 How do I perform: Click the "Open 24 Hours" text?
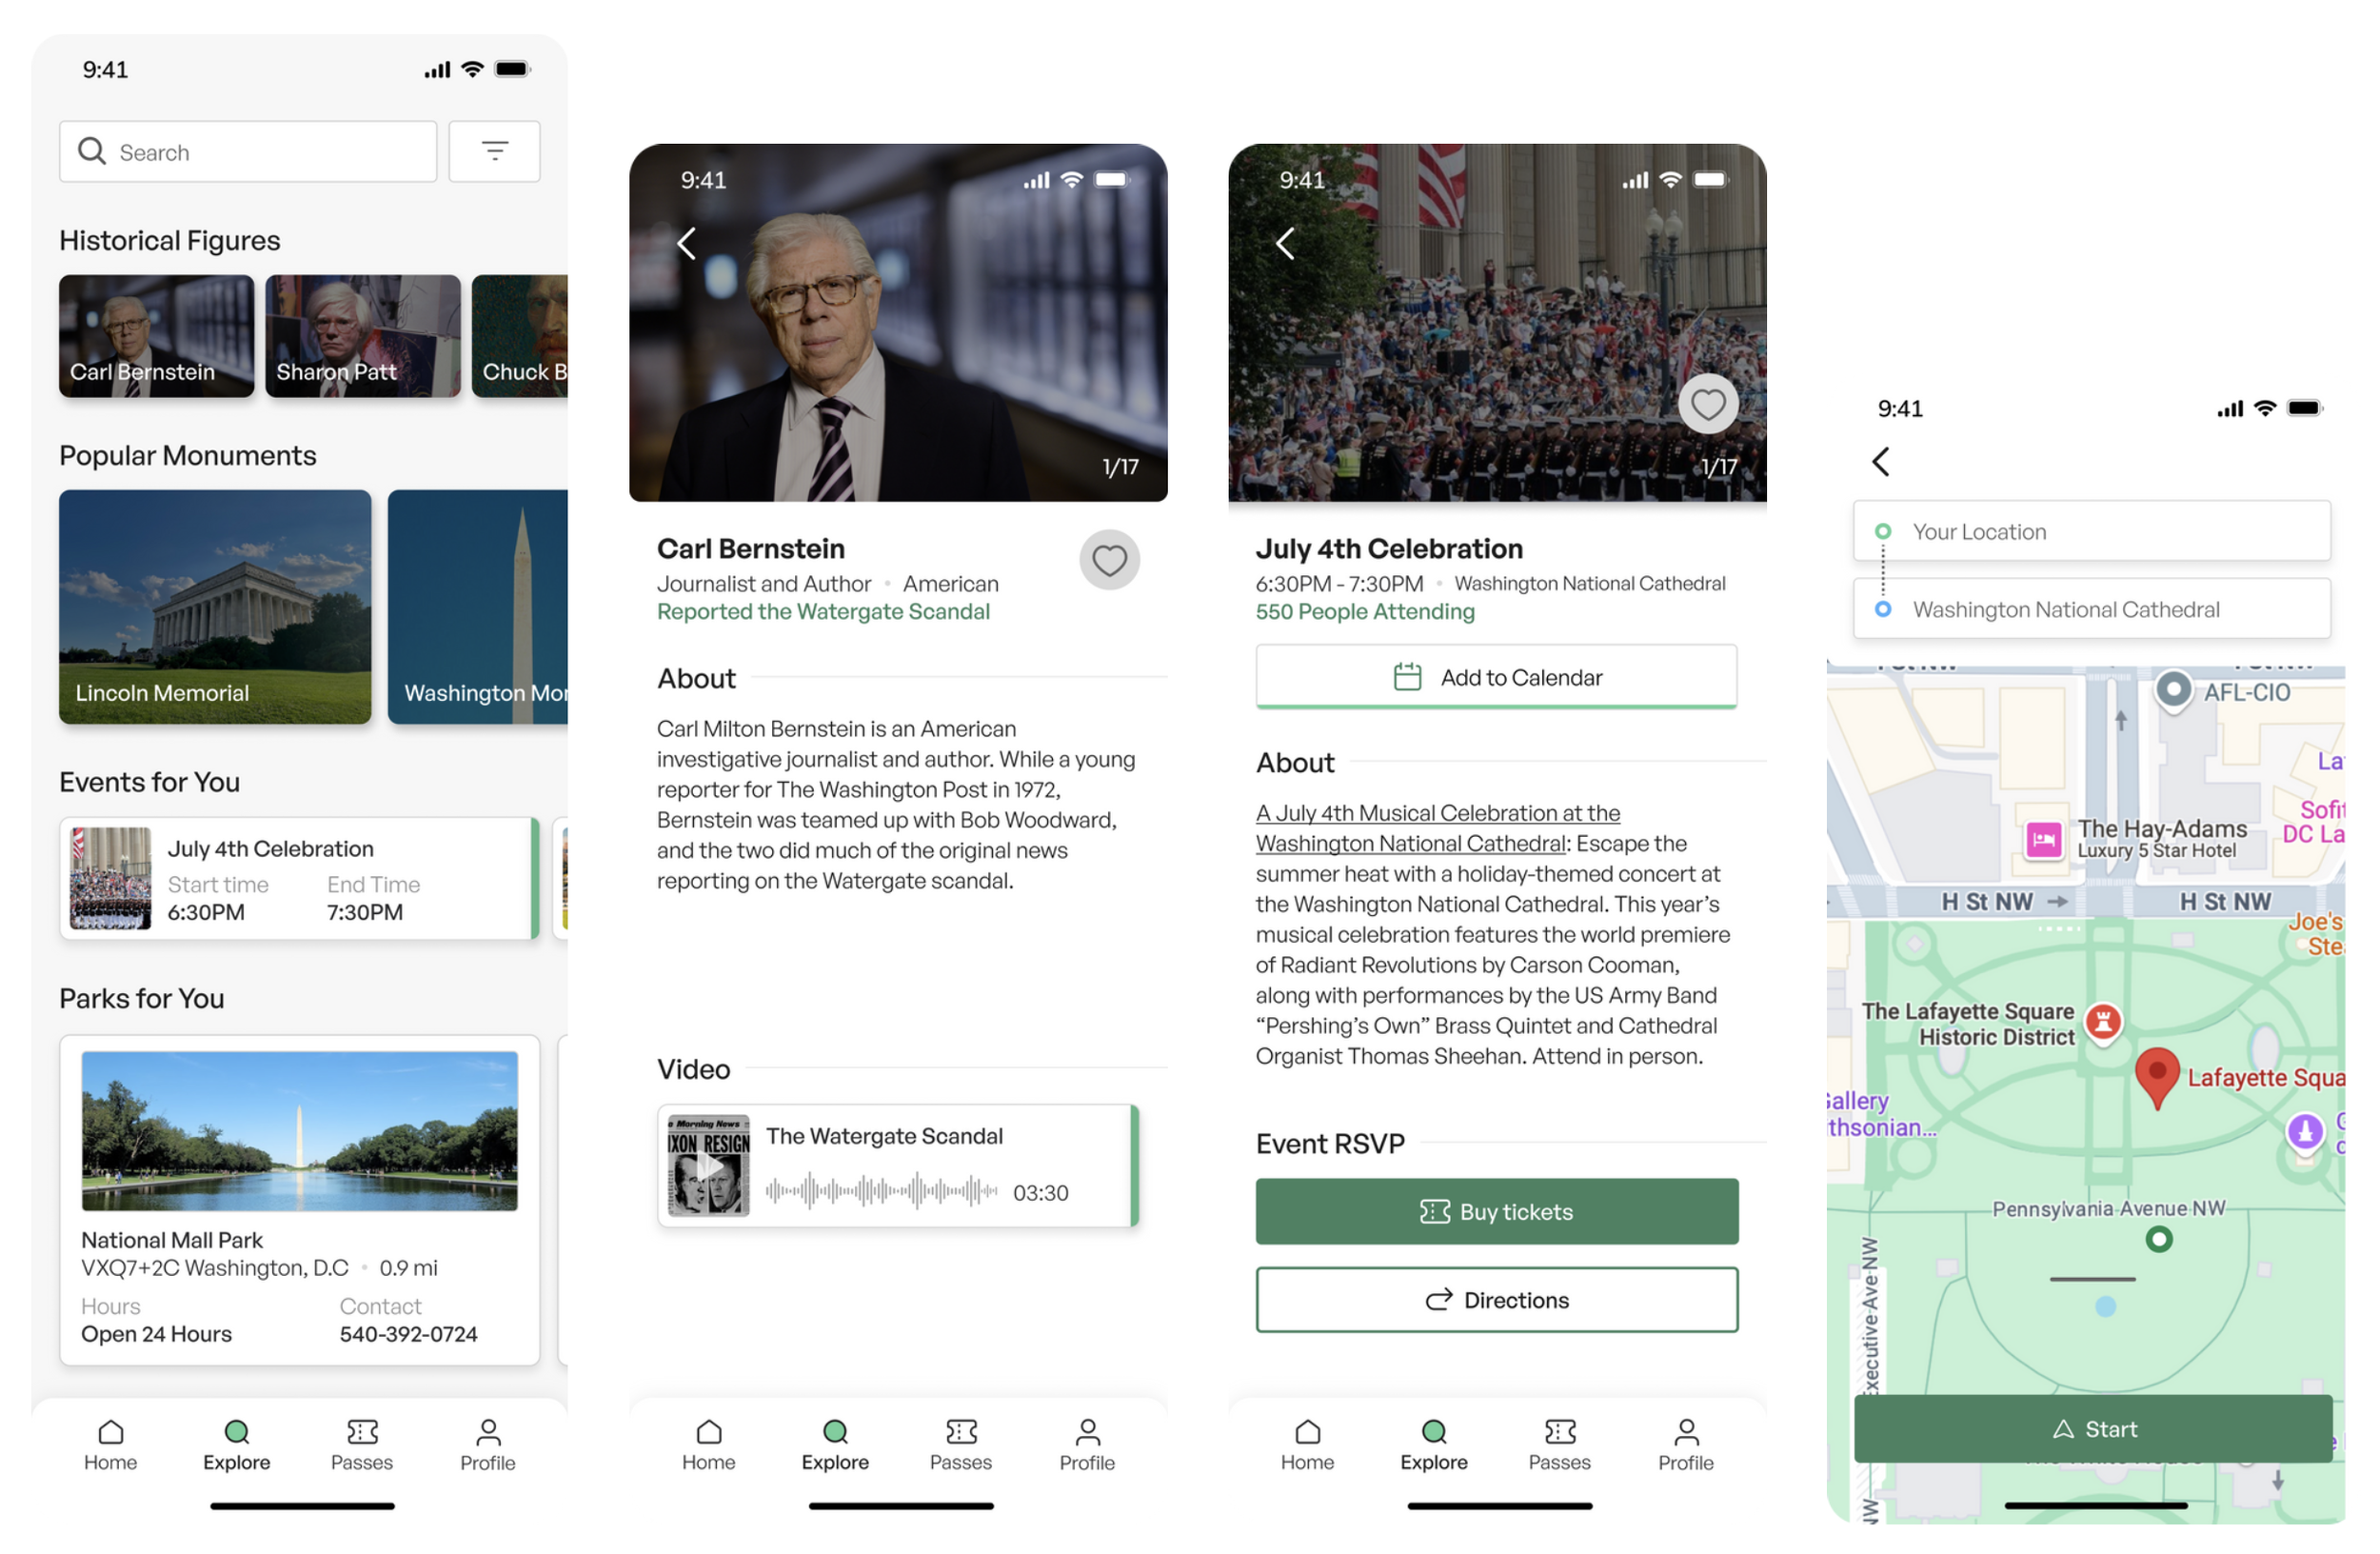click(156, 1334)
